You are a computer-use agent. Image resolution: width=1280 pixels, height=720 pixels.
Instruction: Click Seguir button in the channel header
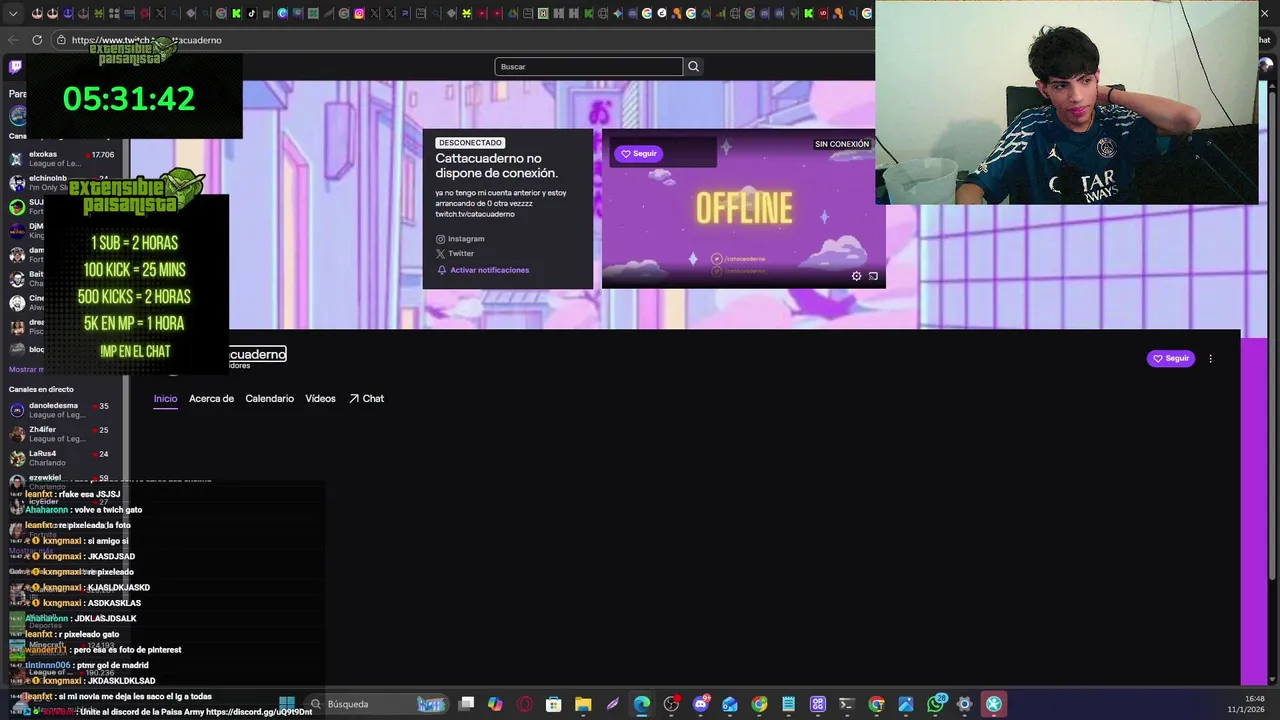point(1171,358)
